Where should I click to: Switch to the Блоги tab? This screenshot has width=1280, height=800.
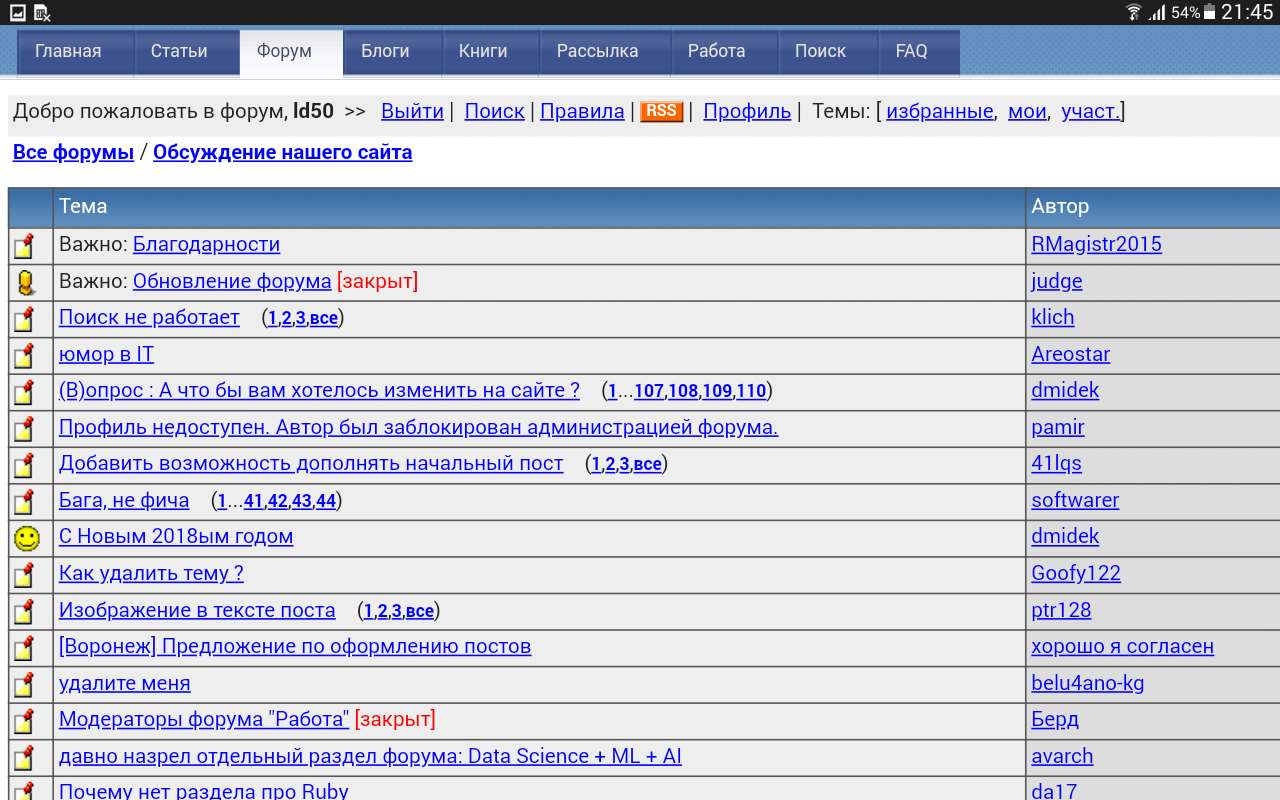pyautogui.click(x=385, y=51)
